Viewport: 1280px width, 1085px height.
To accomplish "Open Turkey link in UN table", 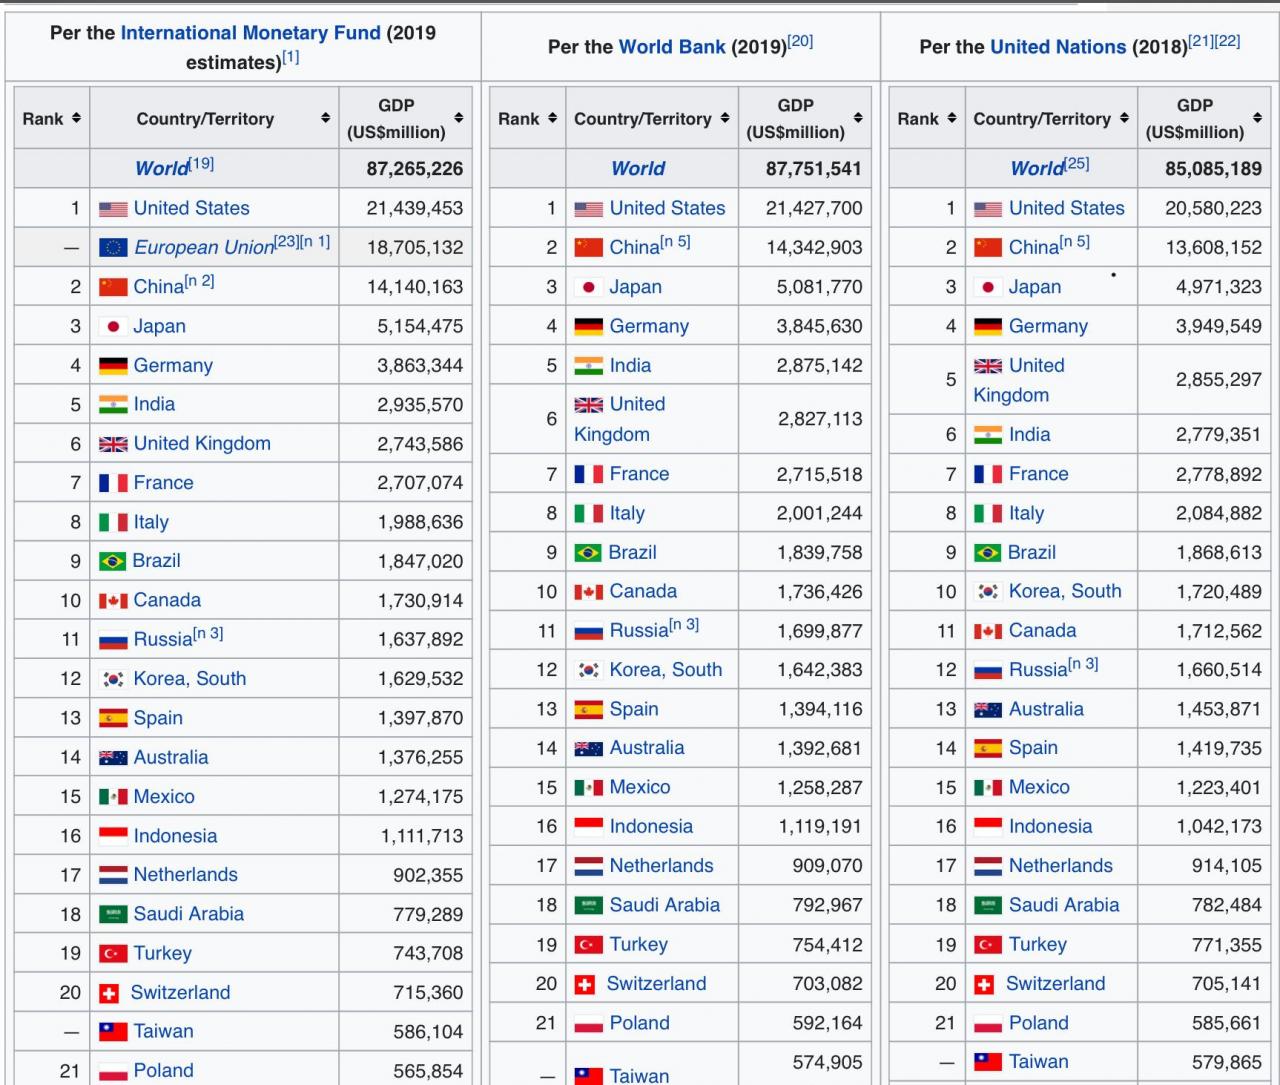I will click(1038, 945).
